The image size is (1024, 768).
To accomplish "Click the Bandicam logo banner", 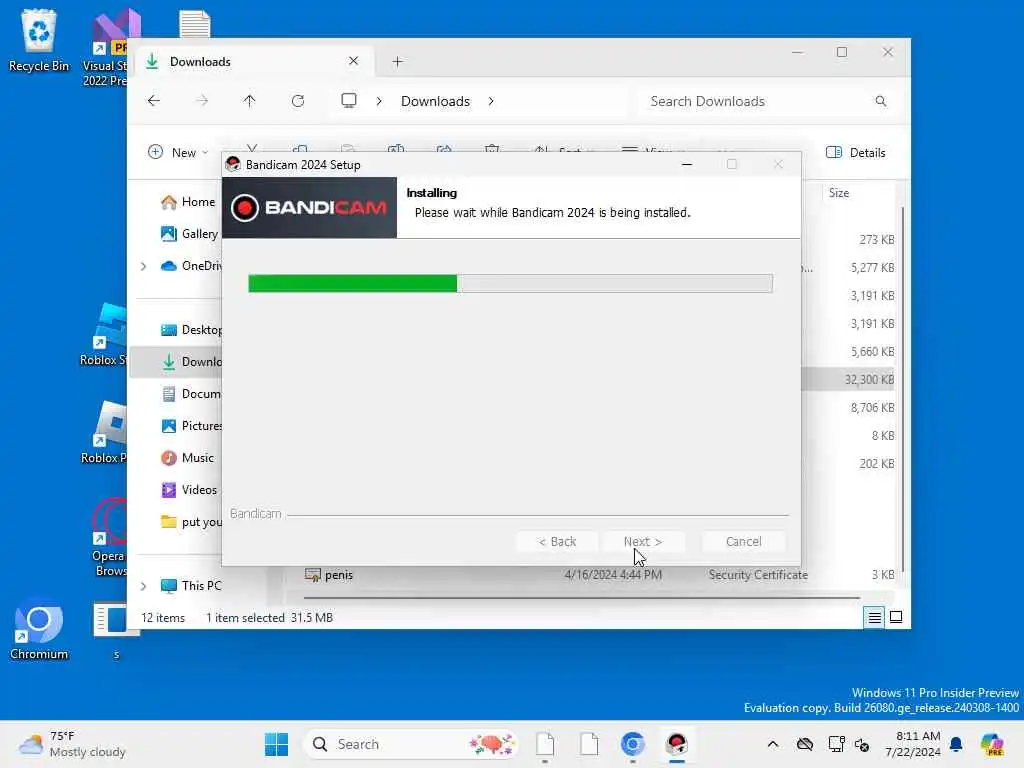I will pos(309,208).
